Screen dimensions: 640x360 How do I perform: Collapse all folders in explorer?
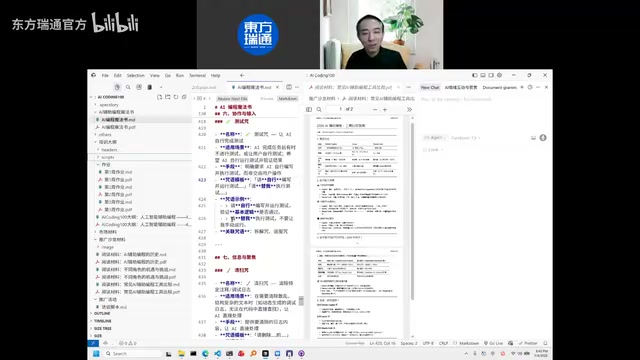pos(184,97)
